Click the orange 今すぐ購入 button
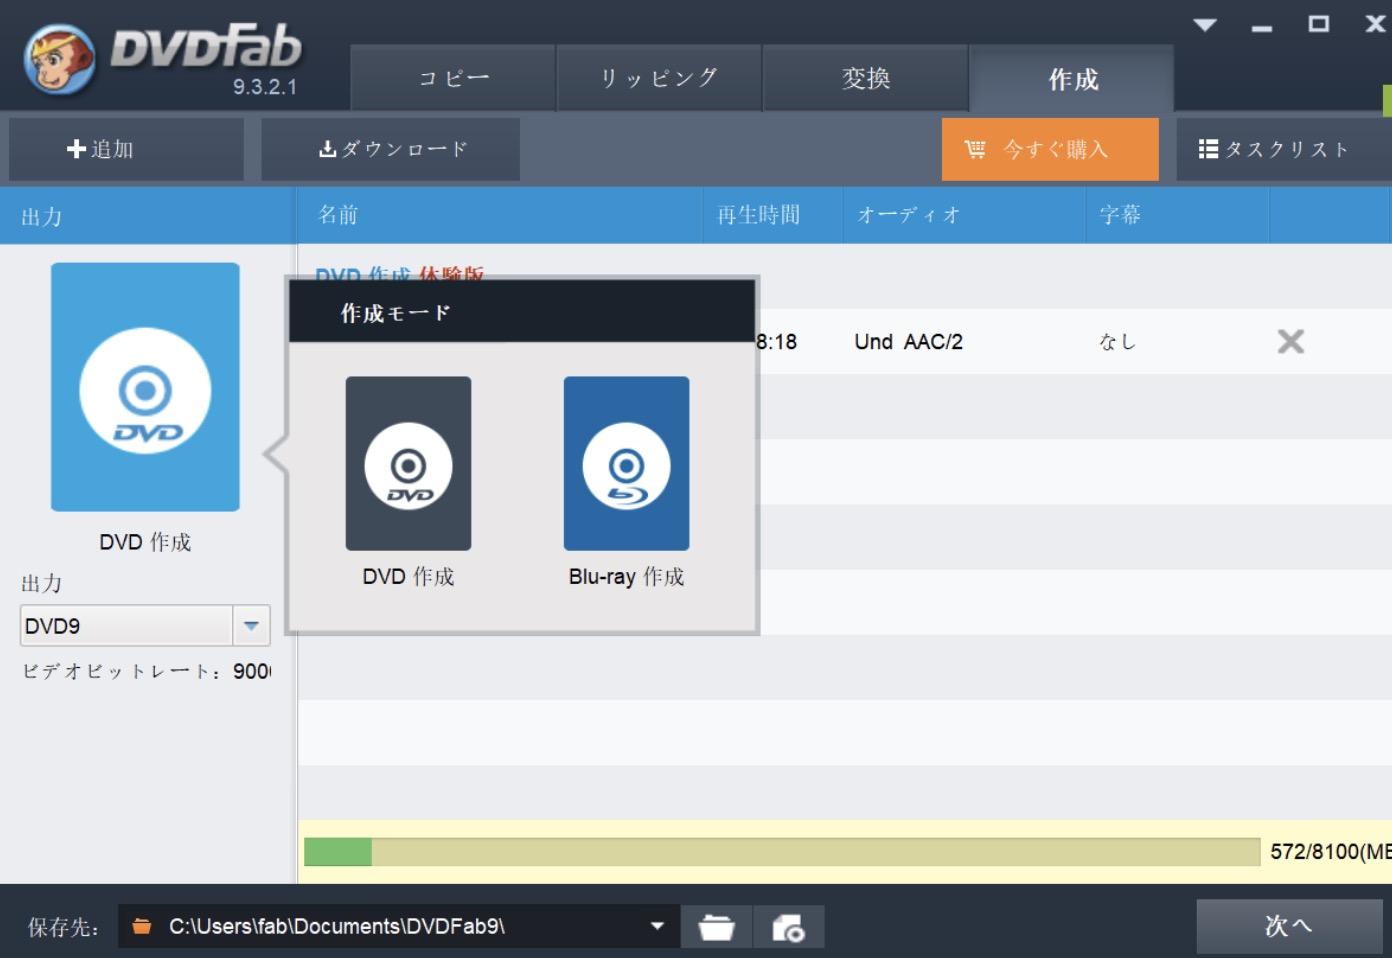The width and height of the screenshot is (1392, 958). [x=1050, y=149]
